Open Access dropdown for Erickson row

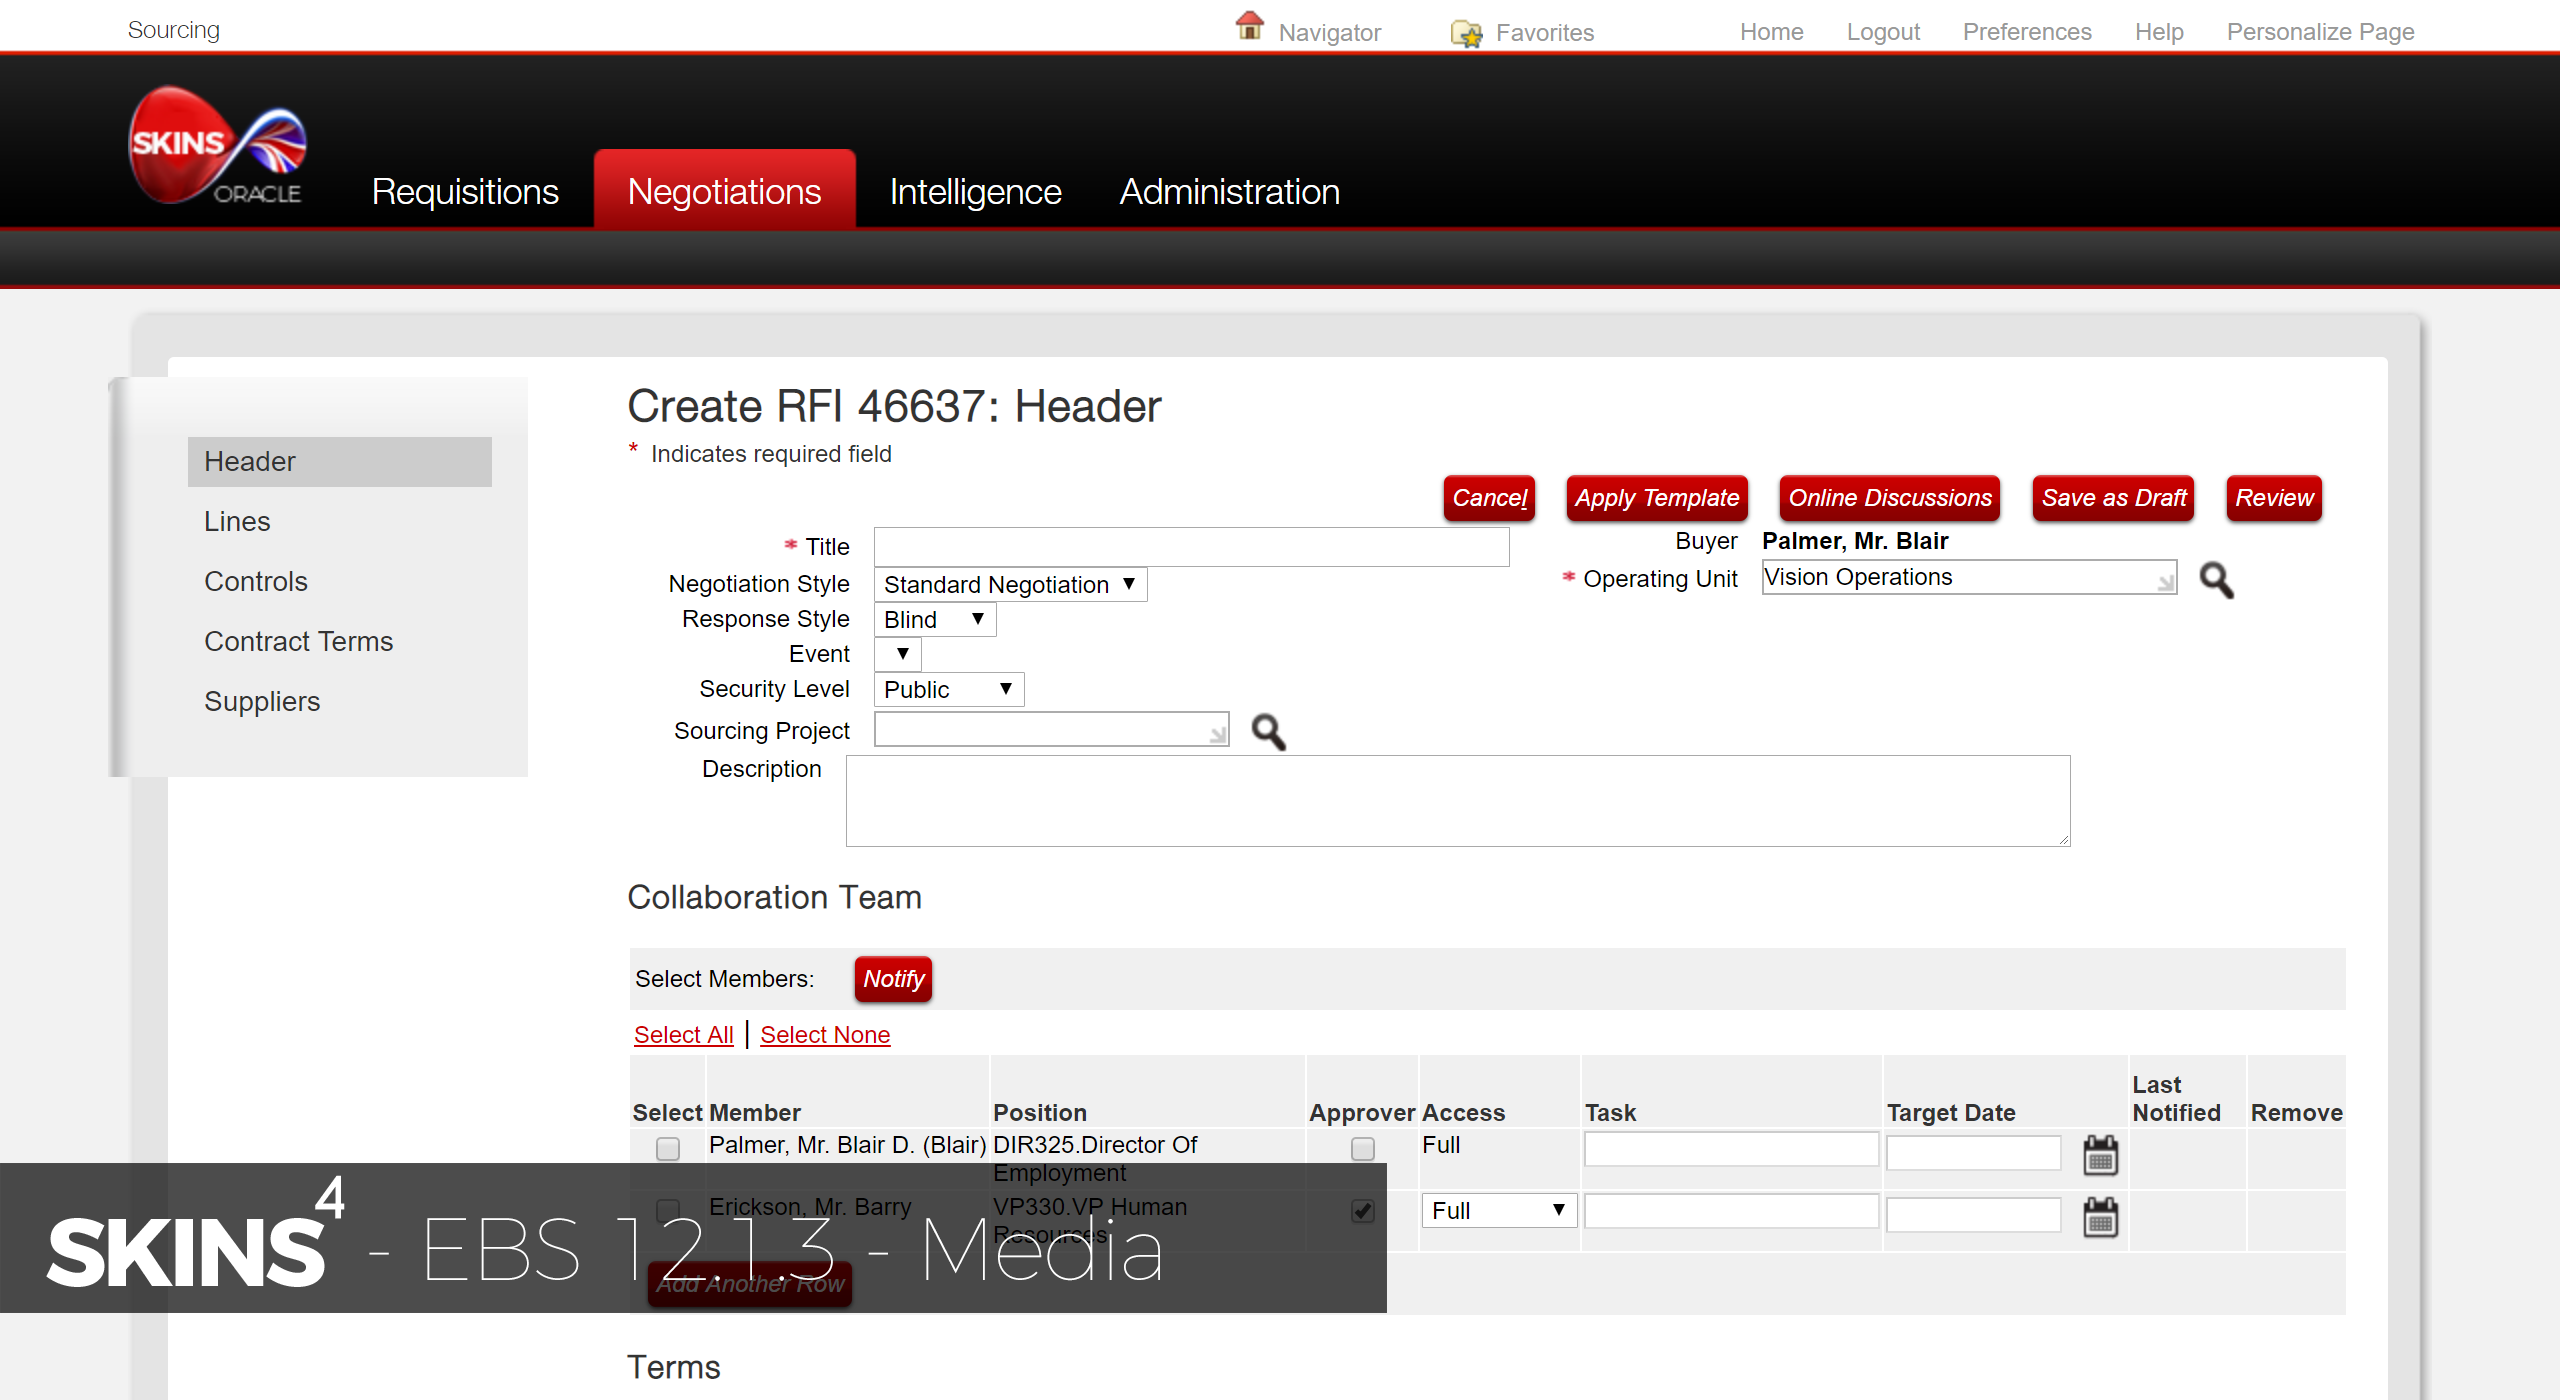(1498, 1211)
